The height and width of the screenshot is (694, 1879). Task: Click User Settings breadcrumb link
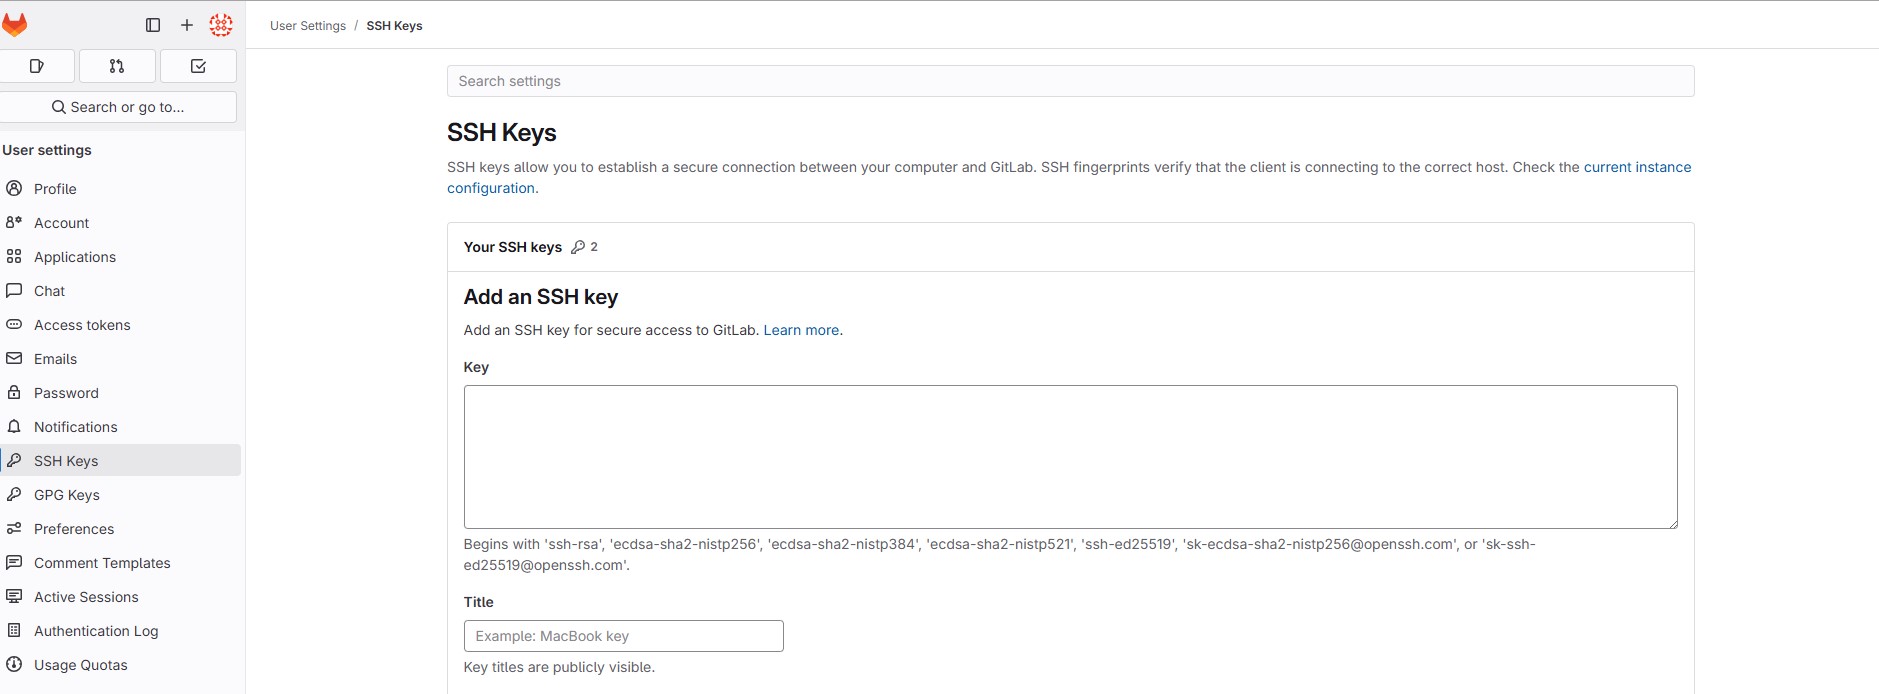(x=308, y=26)
